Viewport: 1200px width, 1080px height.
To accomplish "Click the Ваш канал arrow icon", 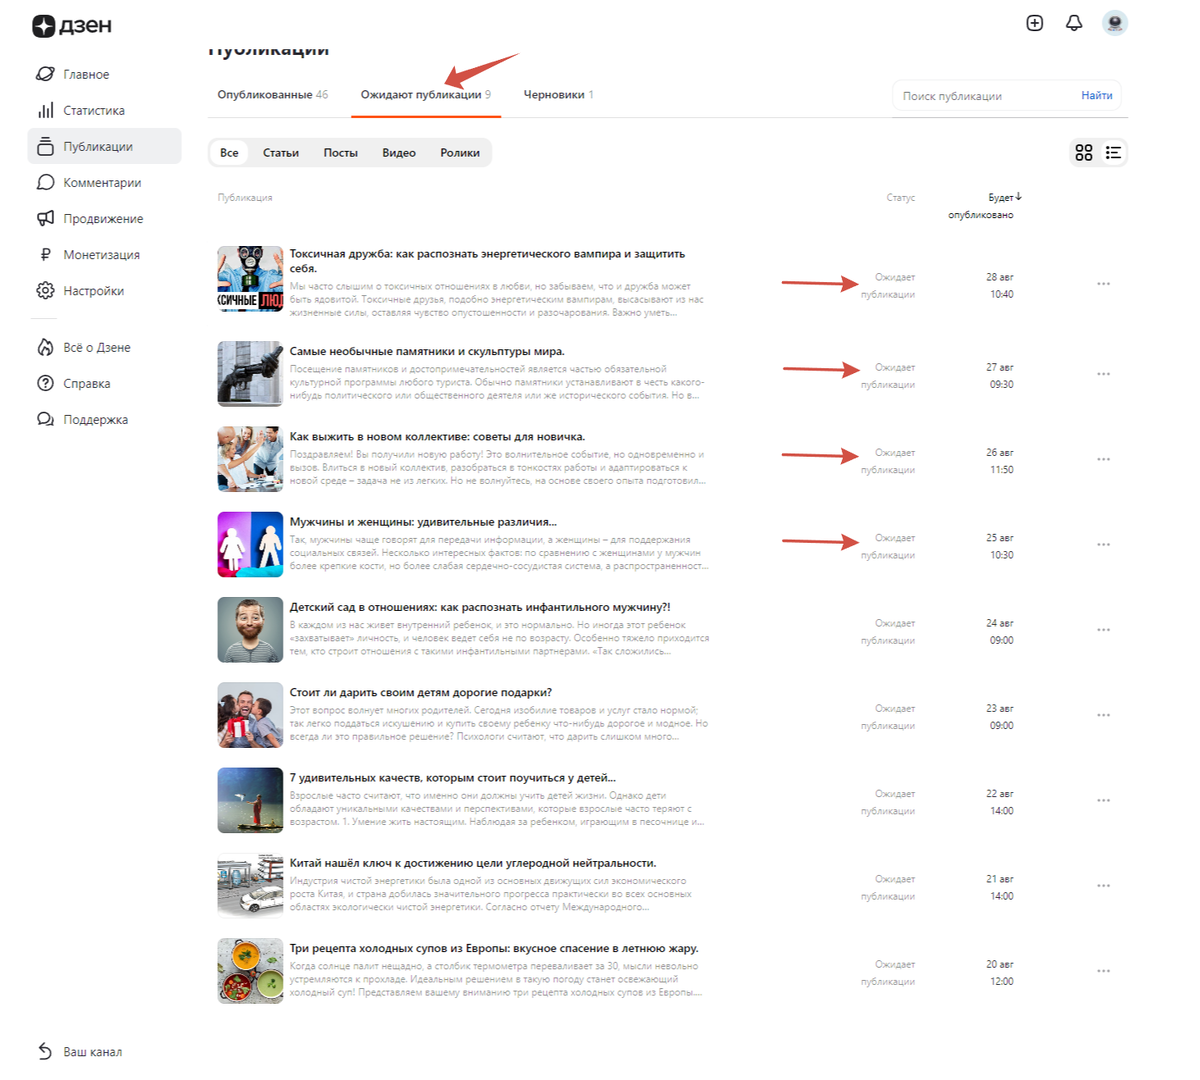I will (x=45, y=1051).
